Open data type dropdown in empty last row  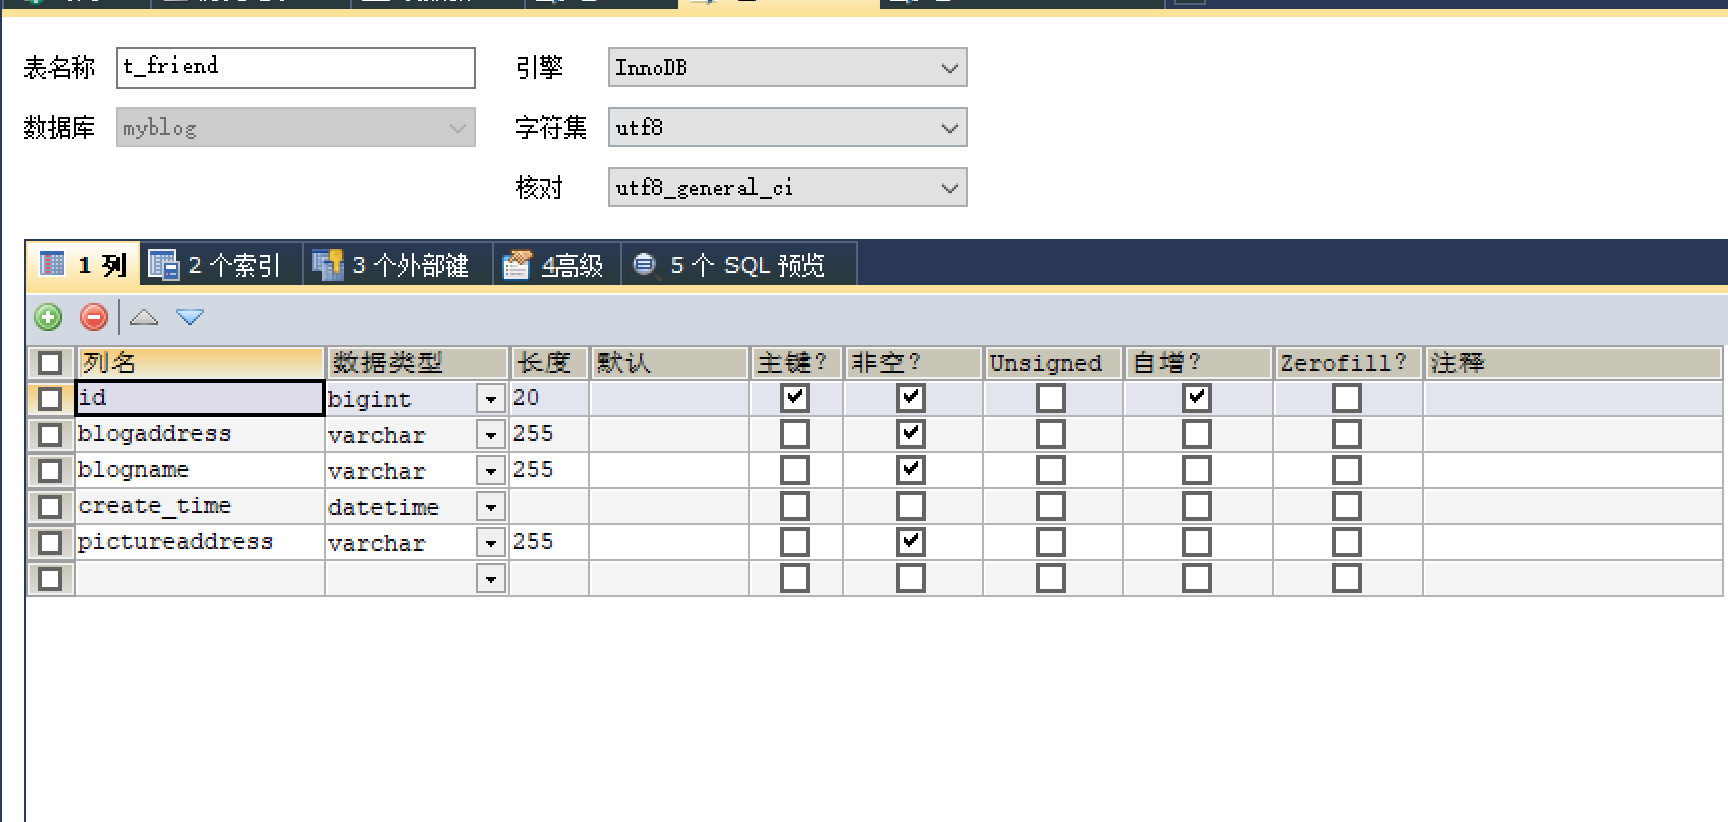pyautogui.click(x=491, y=579)
